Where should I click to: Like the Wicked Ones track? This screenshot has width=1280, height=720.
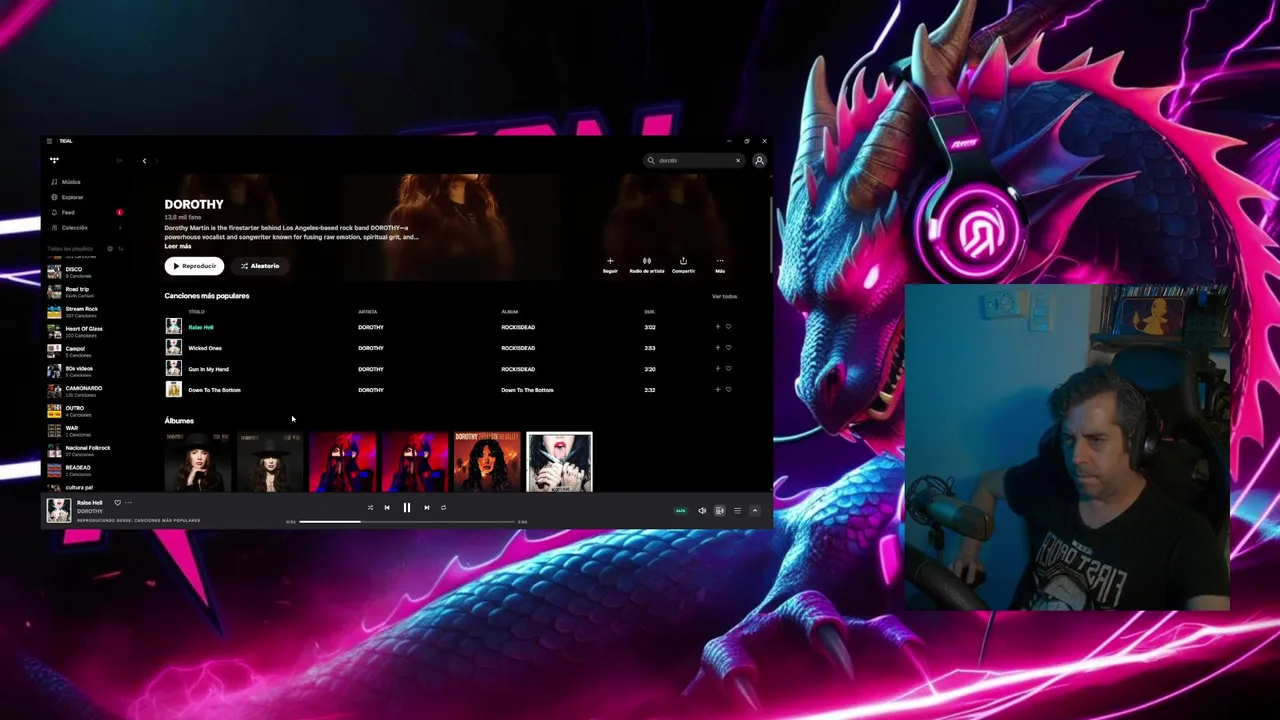[x=728, y=348]
